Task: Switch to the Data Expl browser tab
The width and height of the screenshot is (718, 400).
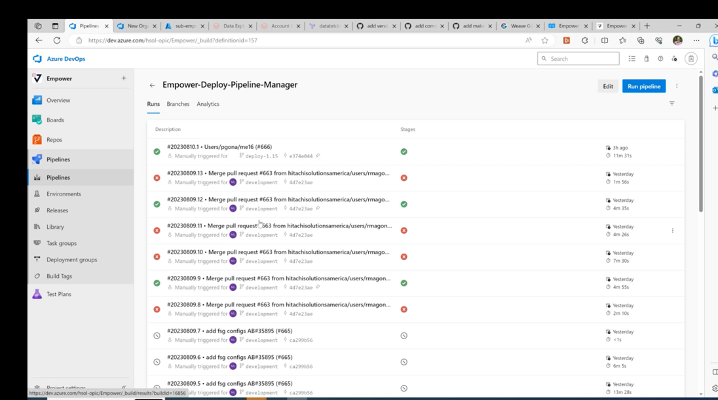Action: [x=233, y=26]
